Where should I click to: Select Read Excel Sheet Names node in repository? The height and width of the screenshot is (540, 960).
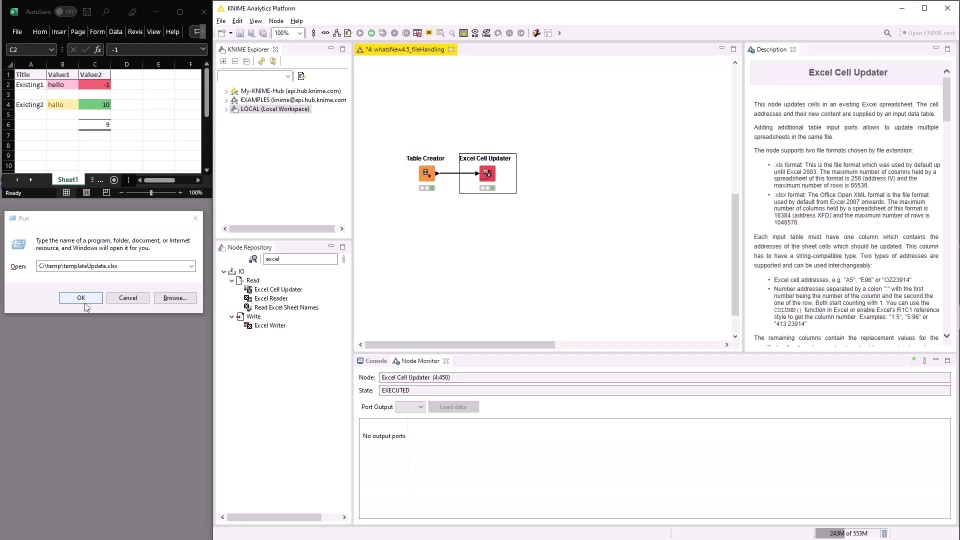(x=286, y=308)
